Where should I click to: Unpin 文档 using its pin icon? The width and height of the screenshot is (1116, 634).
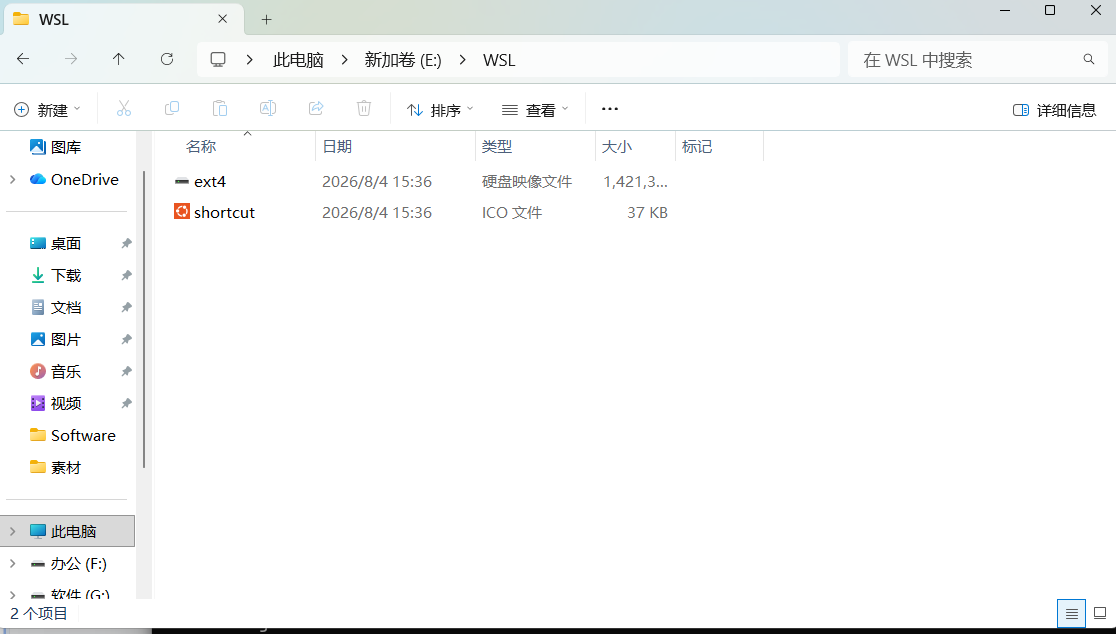[126, 307]
